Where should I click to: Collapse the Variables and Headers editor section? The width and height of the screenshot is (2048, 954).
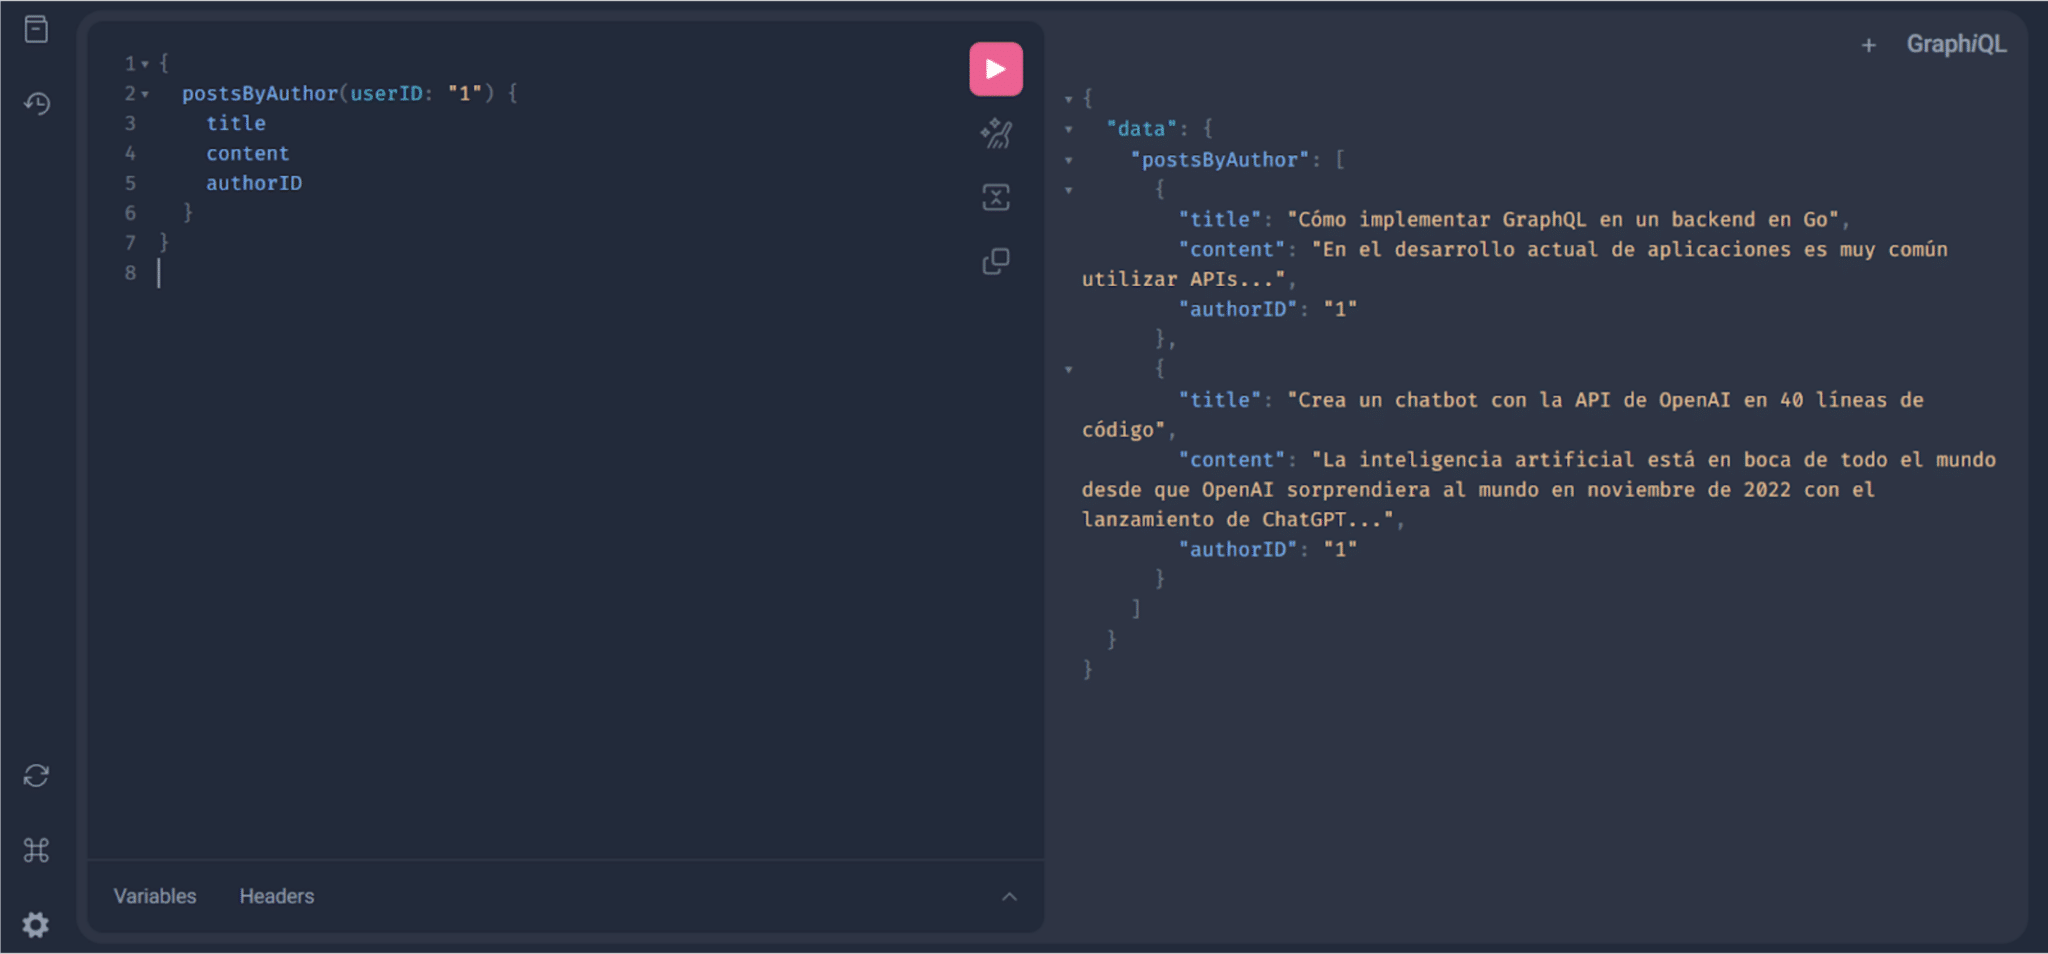[1010, 896]
